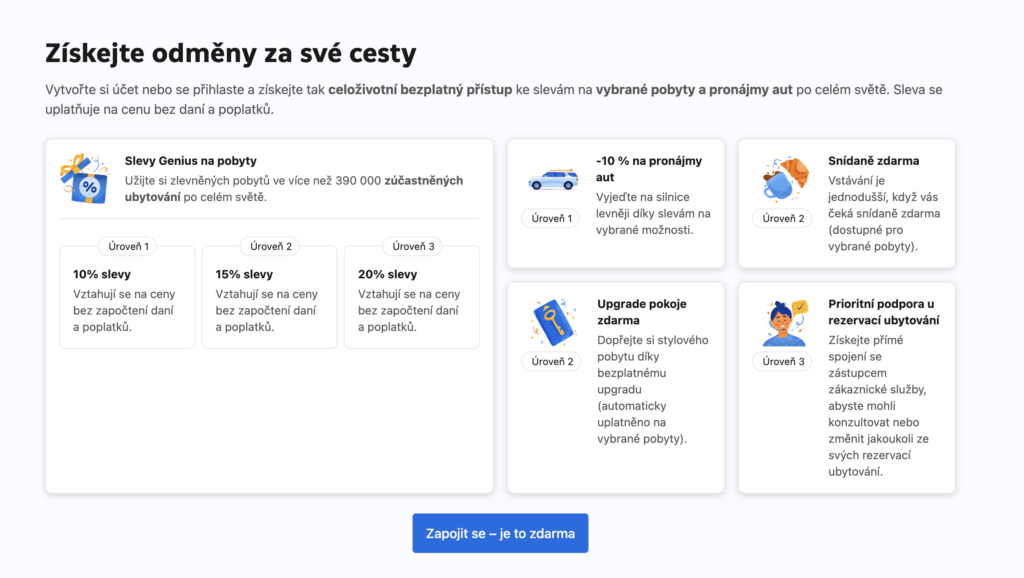Click "Zapojit se – je to zdarma" button
The width and height of the screenshot is (1024, 578).
click(500, 533)
